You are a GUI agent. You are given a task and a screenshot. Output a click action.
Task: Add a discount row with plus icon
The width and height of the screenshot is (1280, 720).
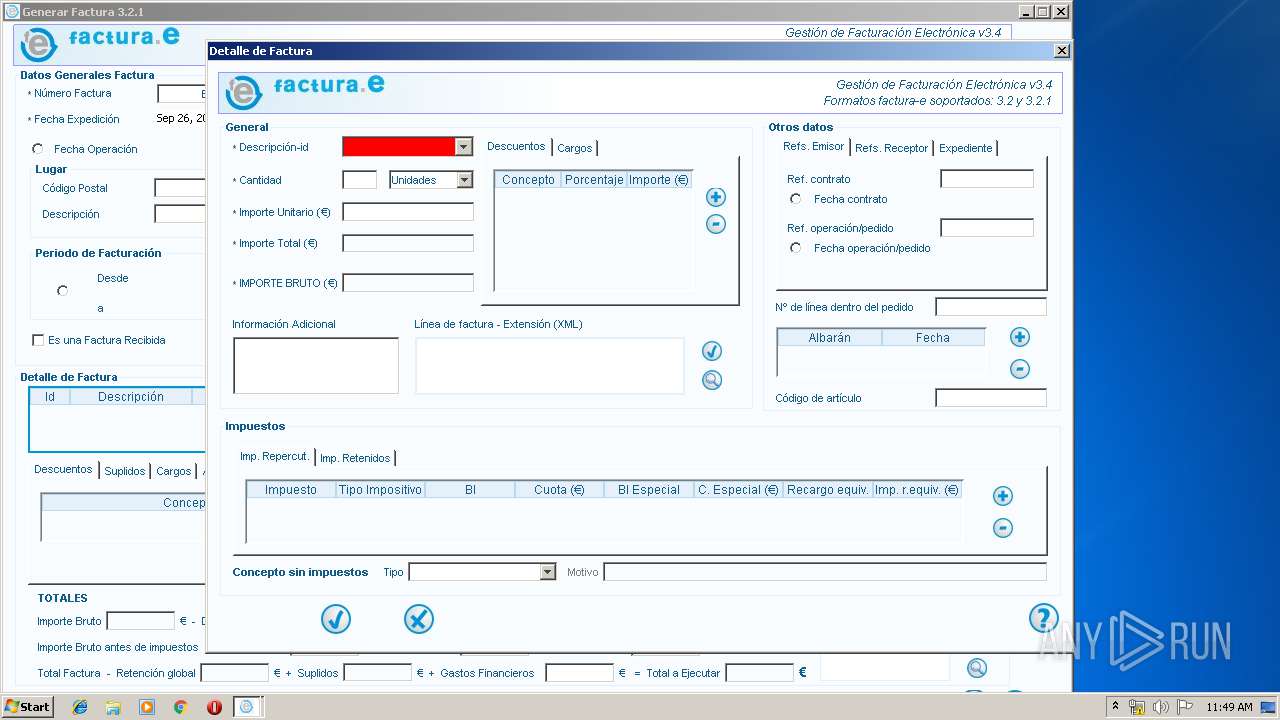(x=716, y=197)
